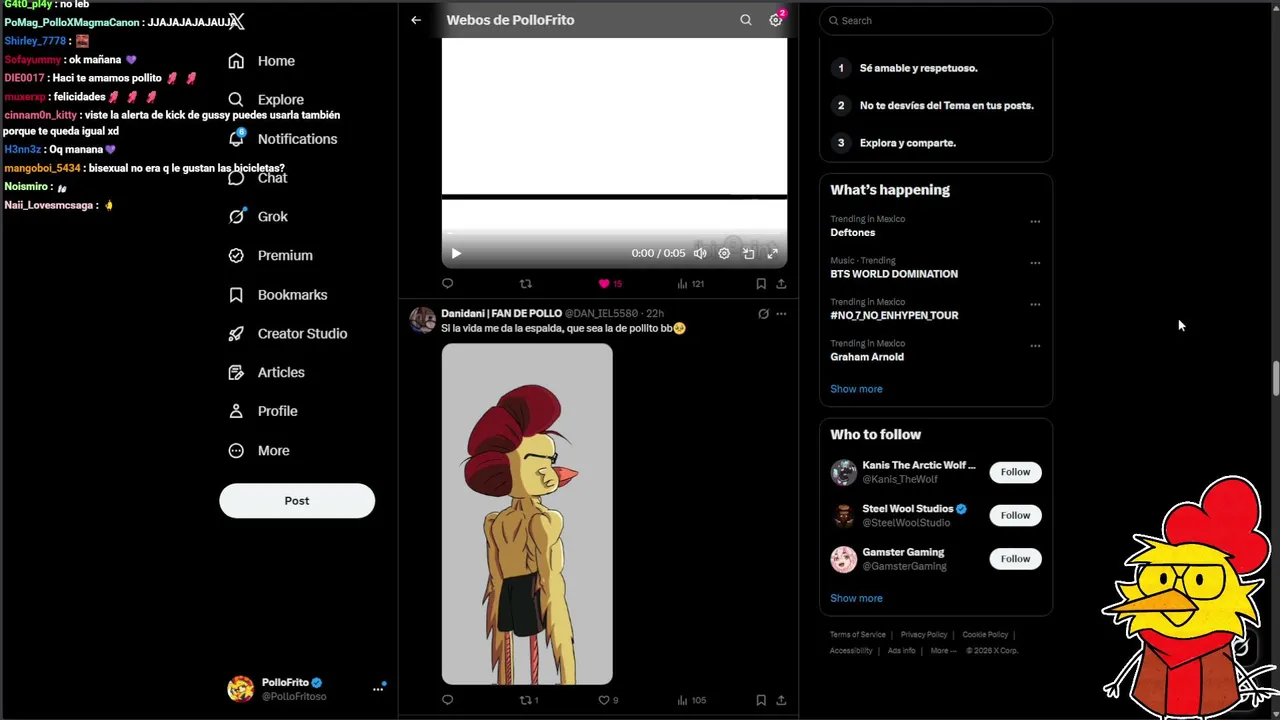Share Danidani's post

[x=781, y=700]
